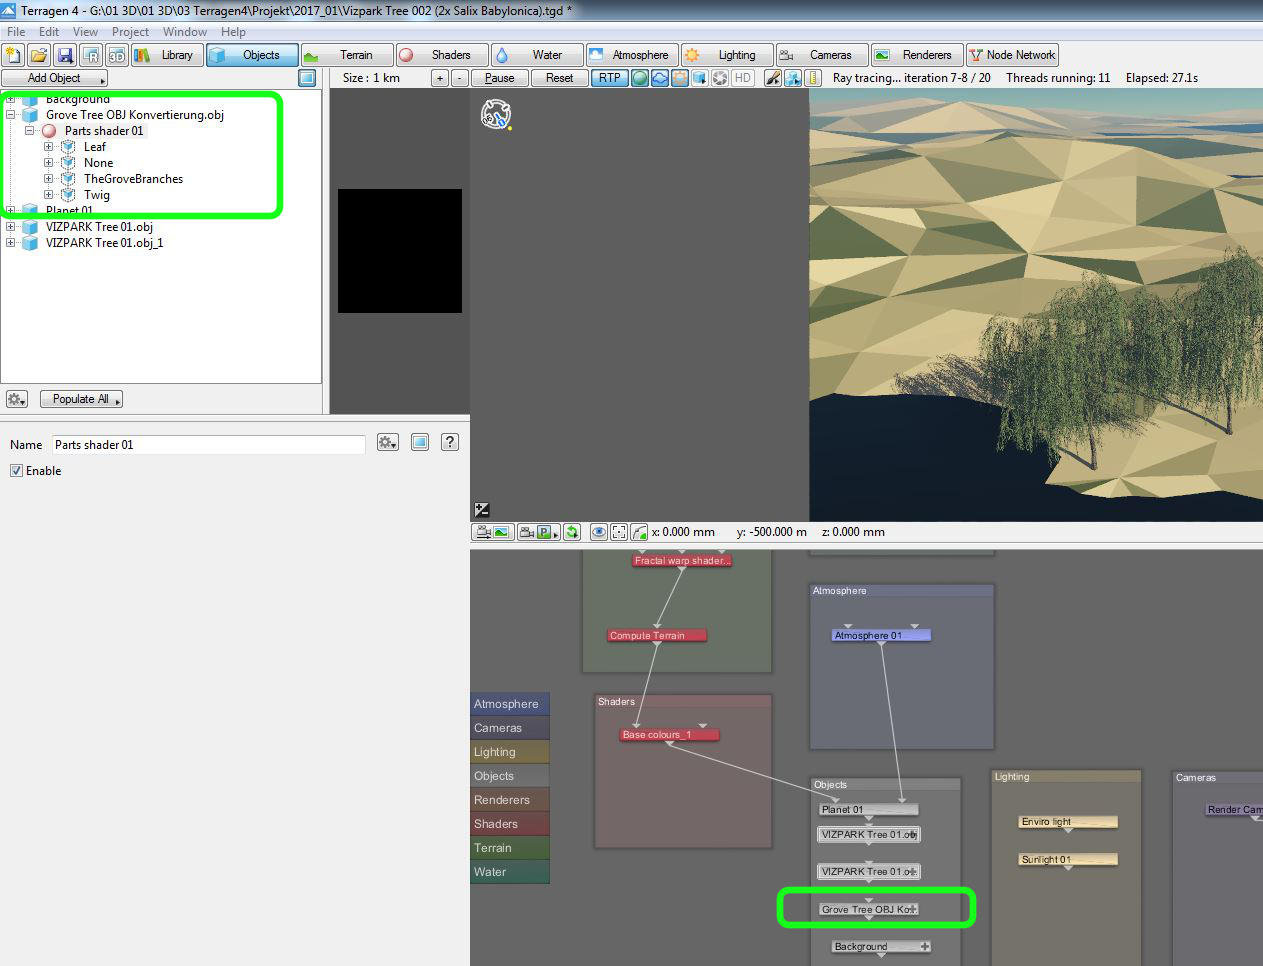Toggle the HD preview button
This screenshot has height=966, width=1263.
tap(743, 78)
